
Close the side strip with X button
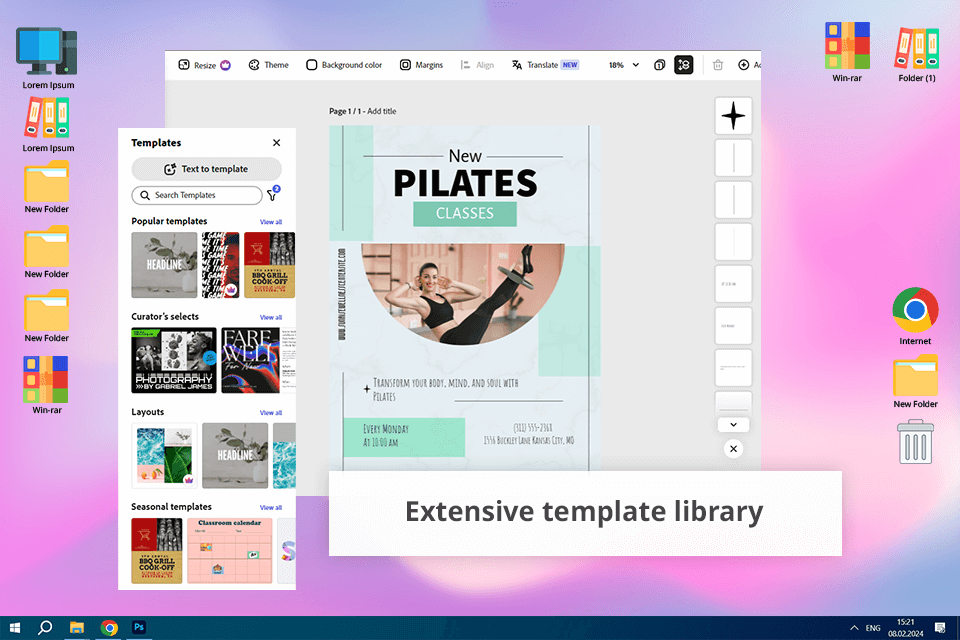coord(733,449)
